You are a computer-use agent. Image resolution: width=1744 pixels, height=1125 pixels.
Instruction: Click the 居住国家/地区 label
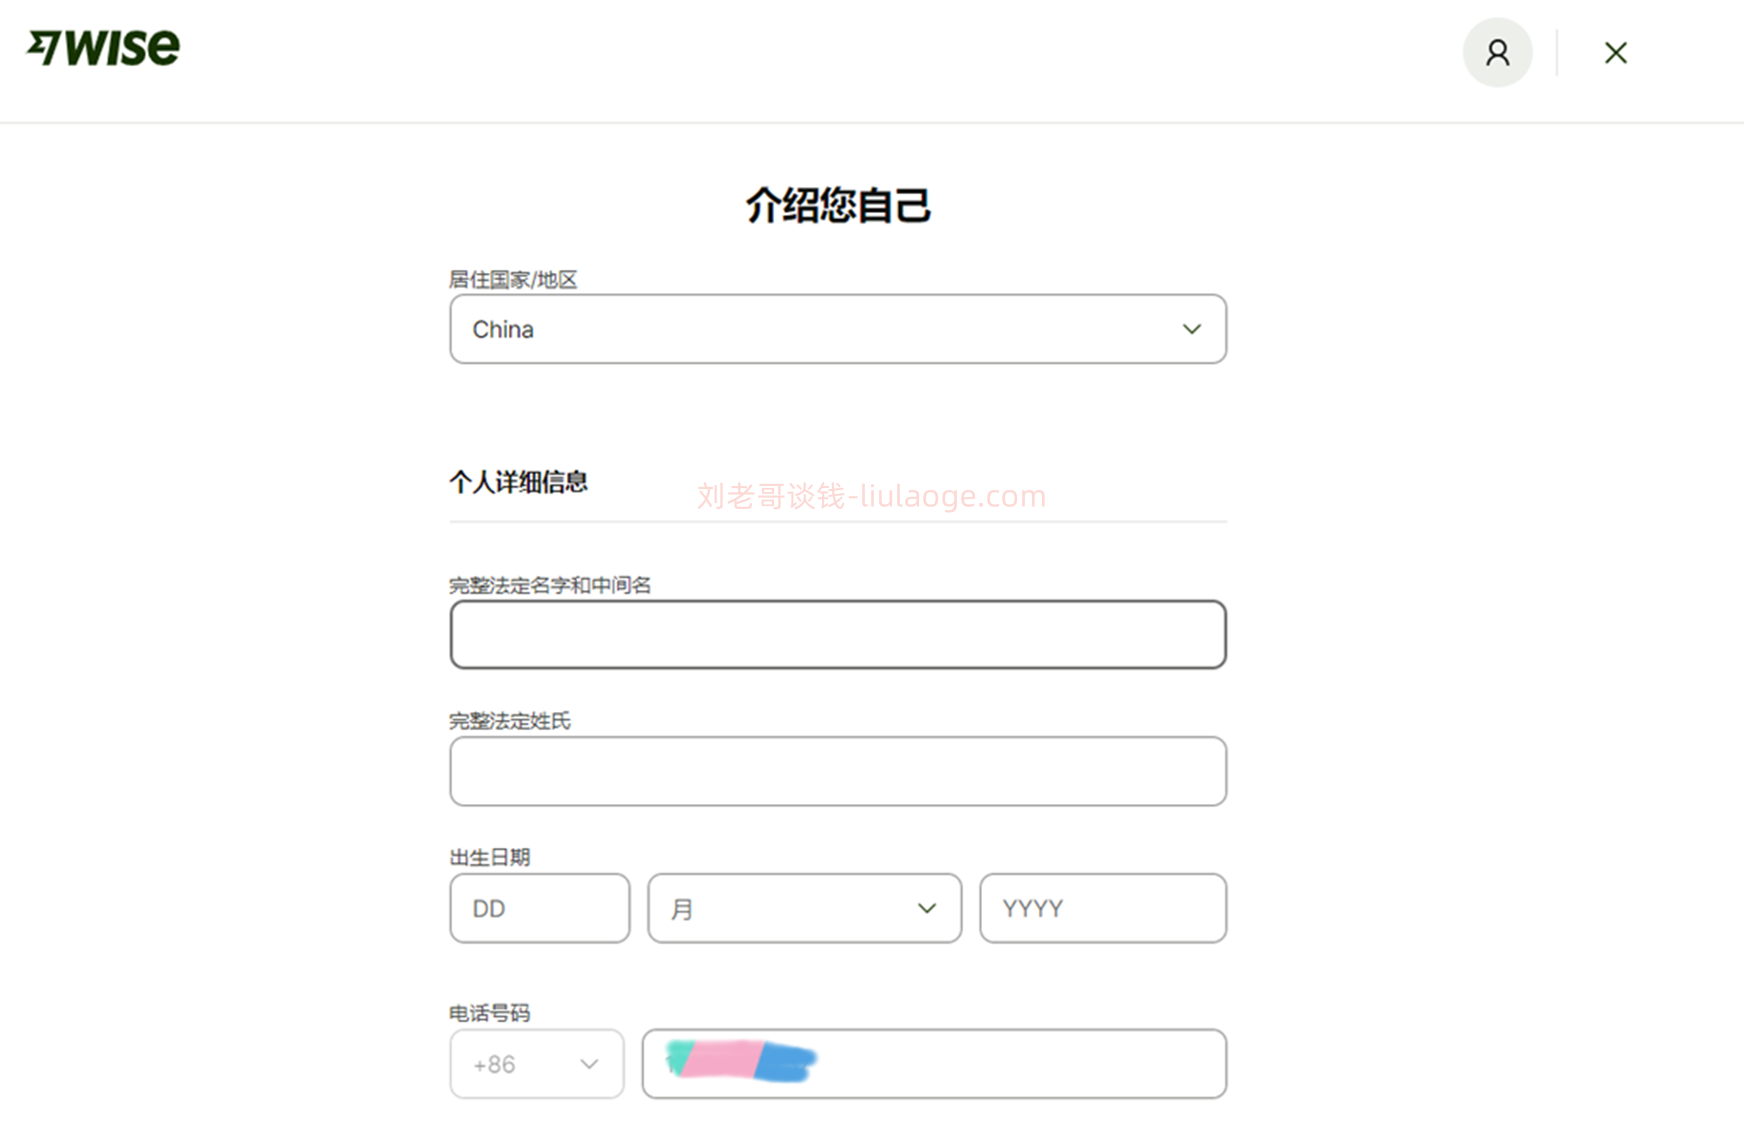click(x=513, y=280)
